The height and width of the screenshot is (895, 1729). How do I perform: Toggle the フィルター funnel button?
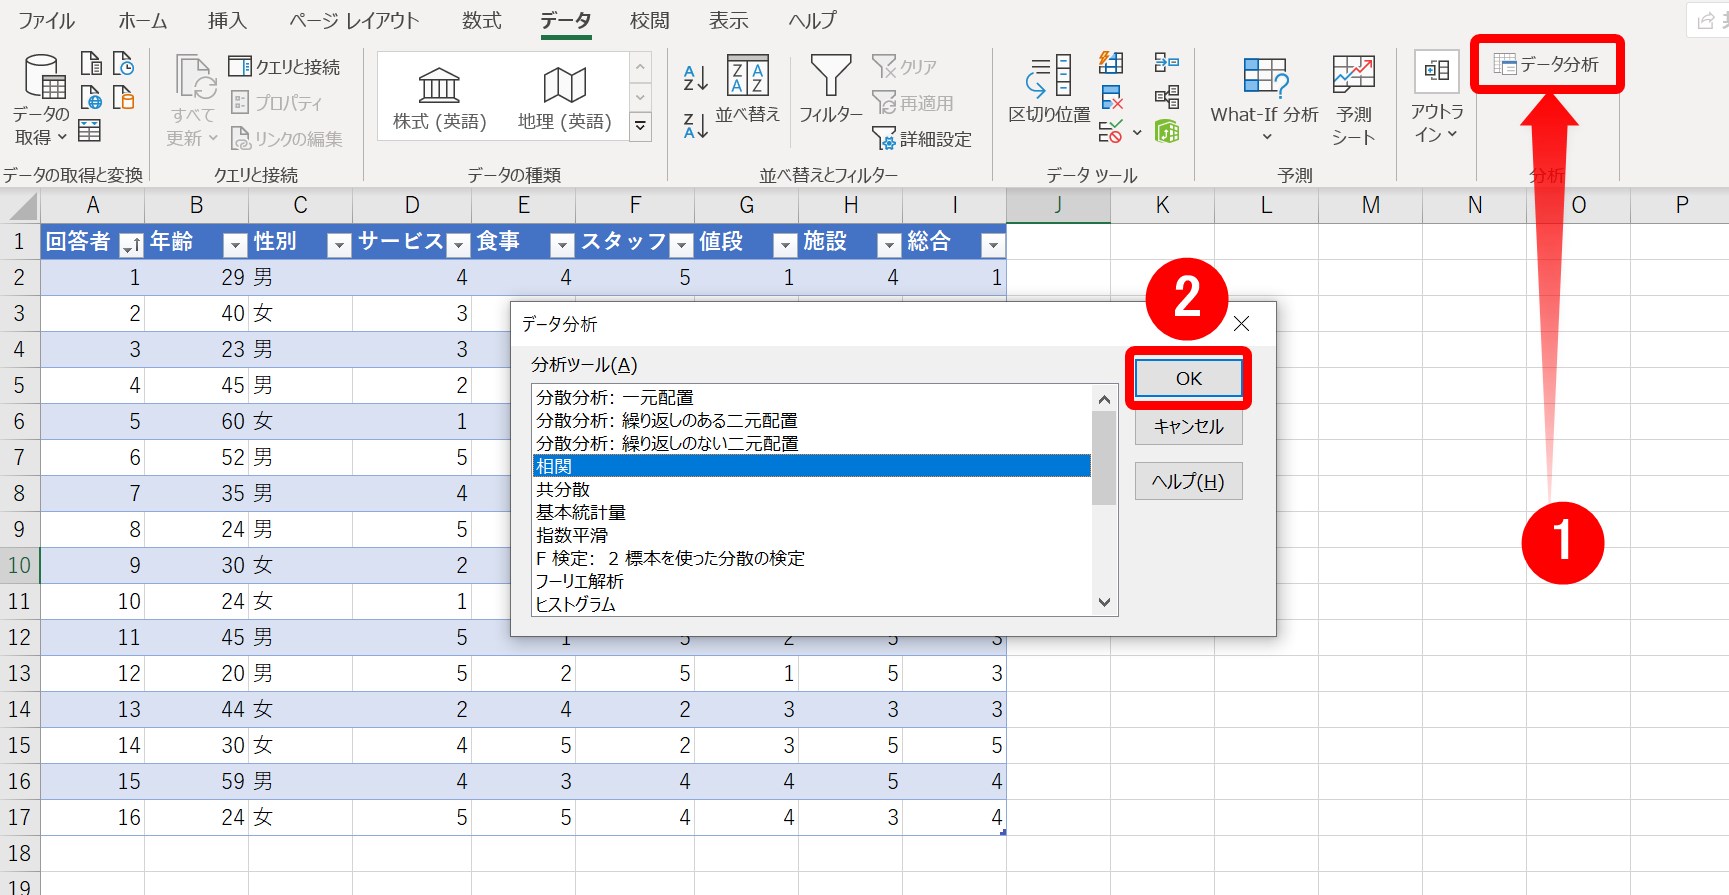[x=830, y=90]
